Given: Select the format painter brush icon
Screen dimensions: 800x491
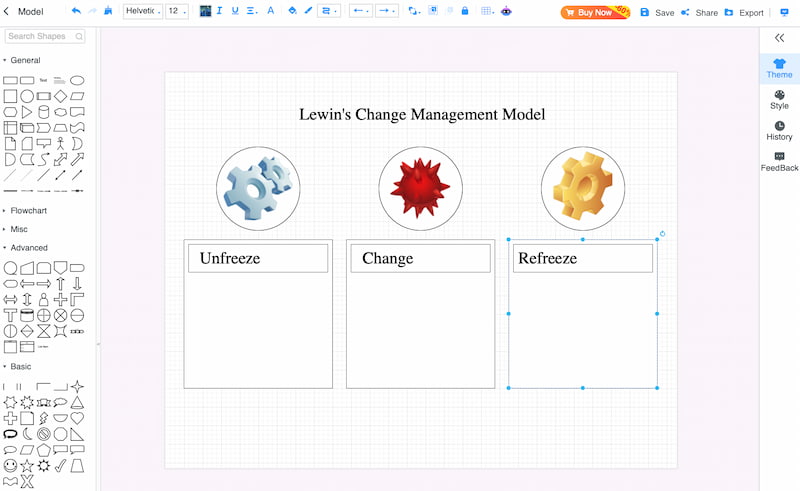Looking at the screenshot, I should 108,11.
